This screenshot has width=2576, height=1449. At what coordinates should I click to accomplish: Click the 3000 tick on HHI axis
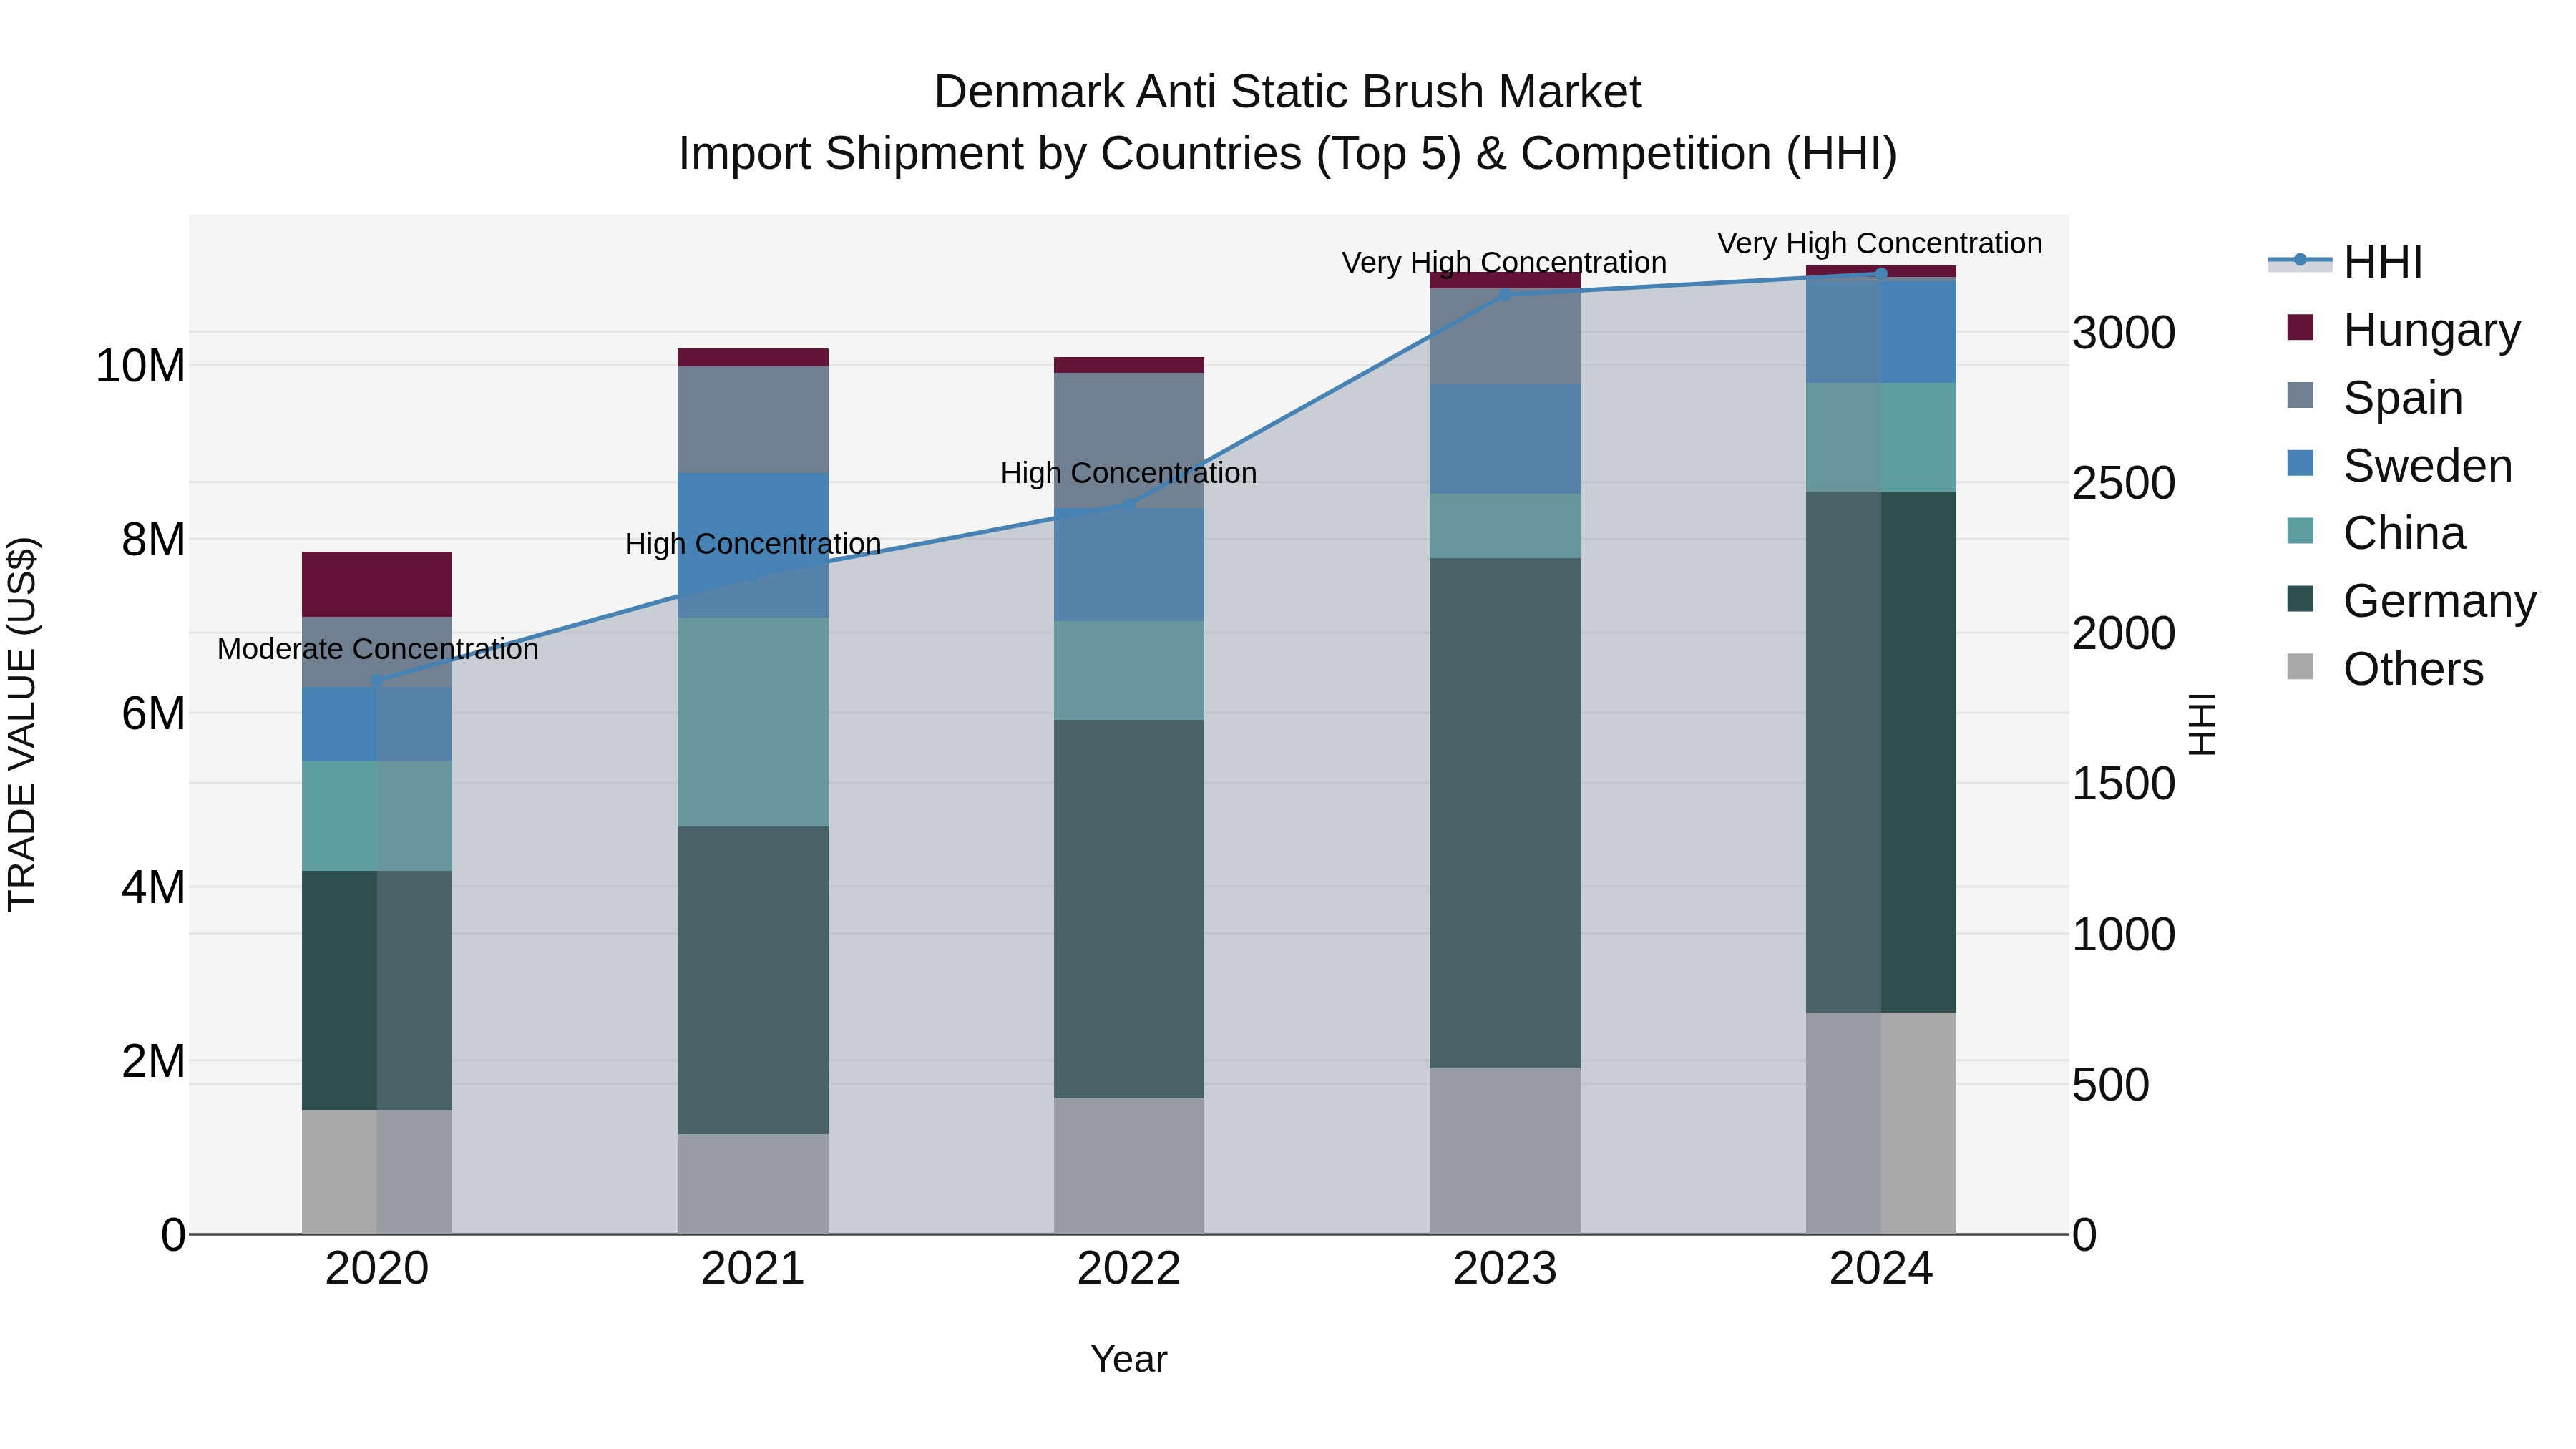[x=2124, y=332]
